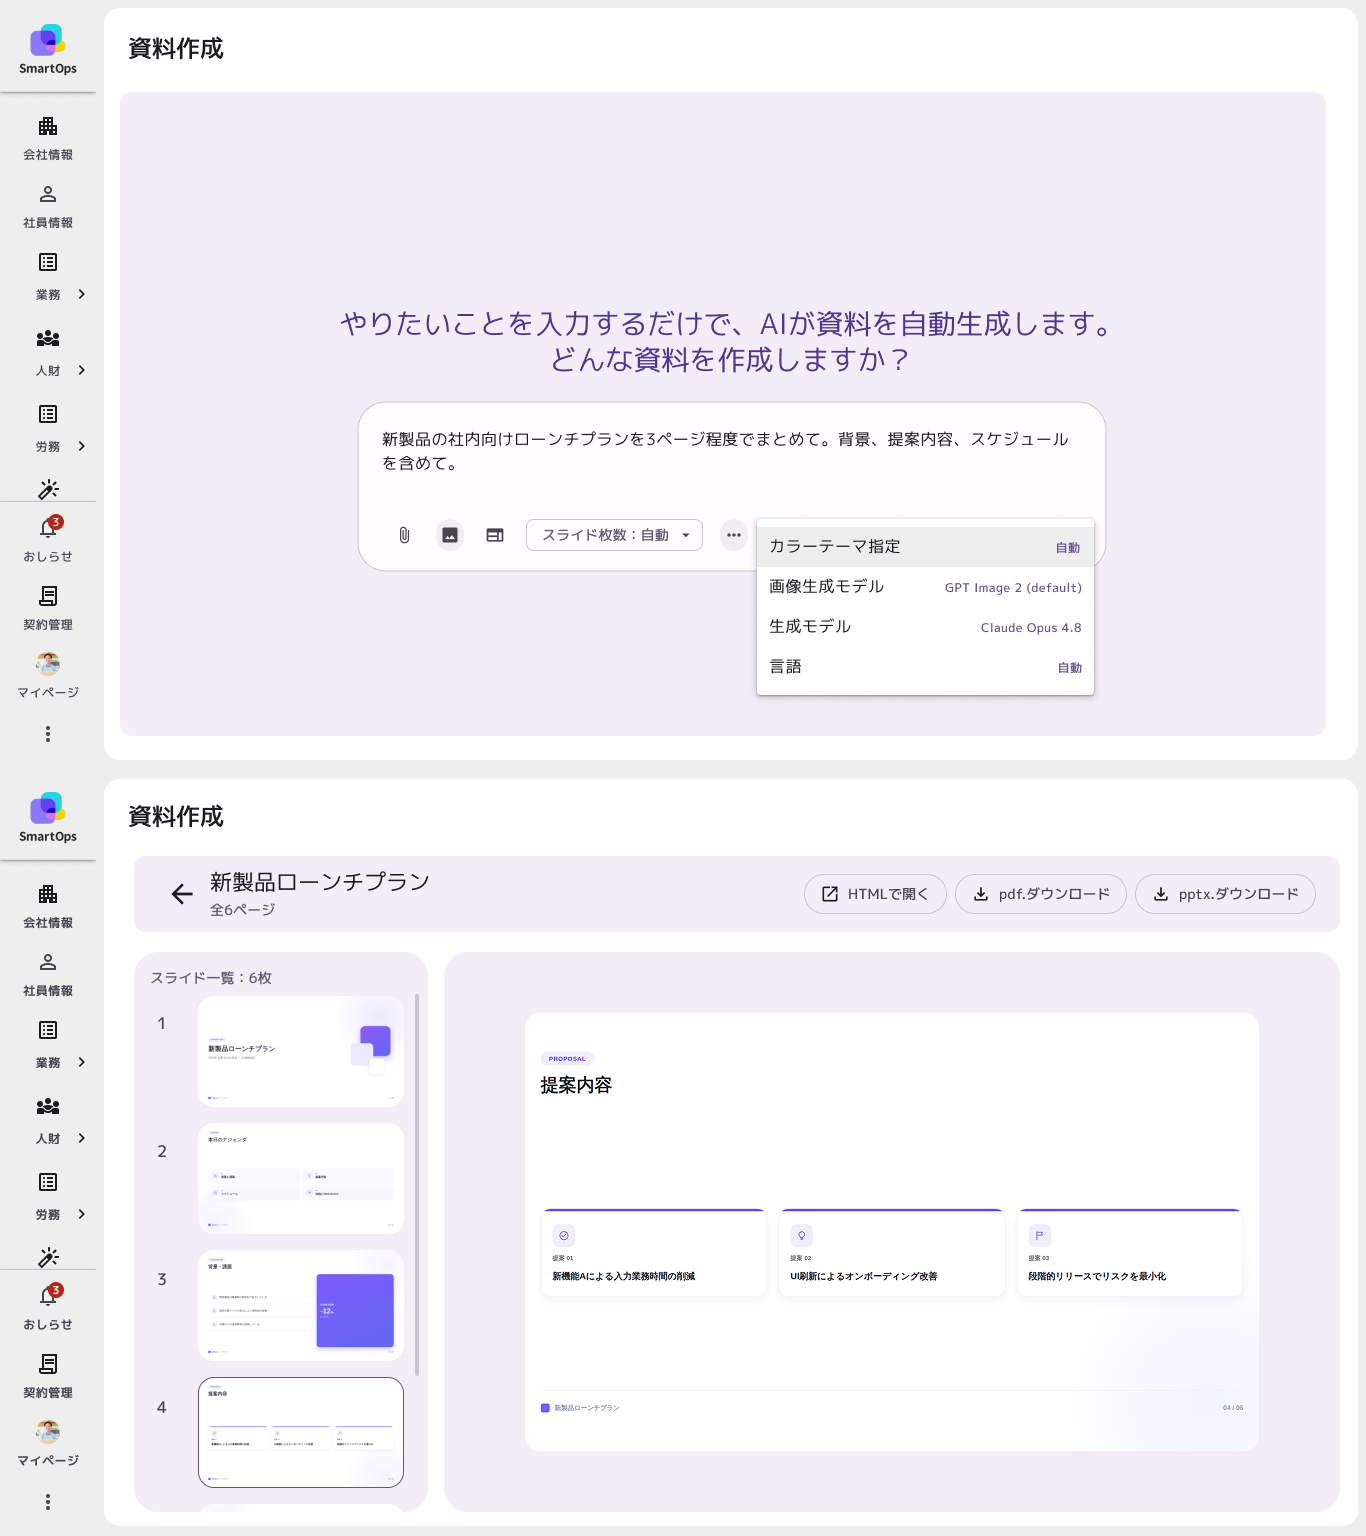Select the 生成モデル menu entry
The image size is (1366, 1536).
click(925, 627)
